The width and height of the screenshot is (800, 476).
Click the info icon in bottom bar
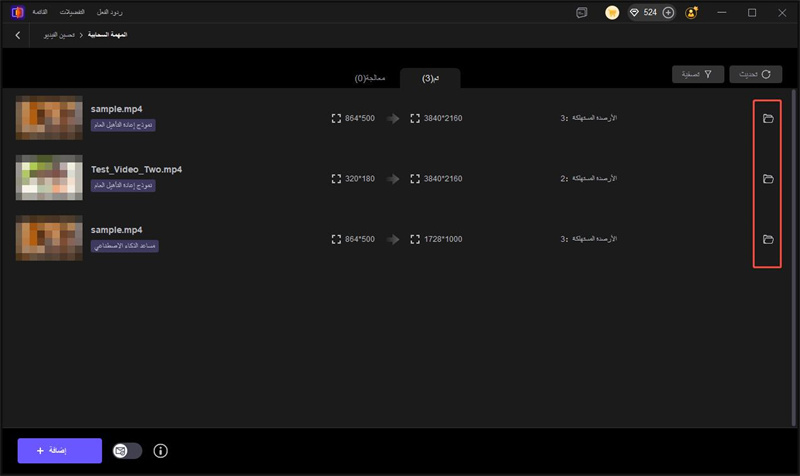point(160,451)
